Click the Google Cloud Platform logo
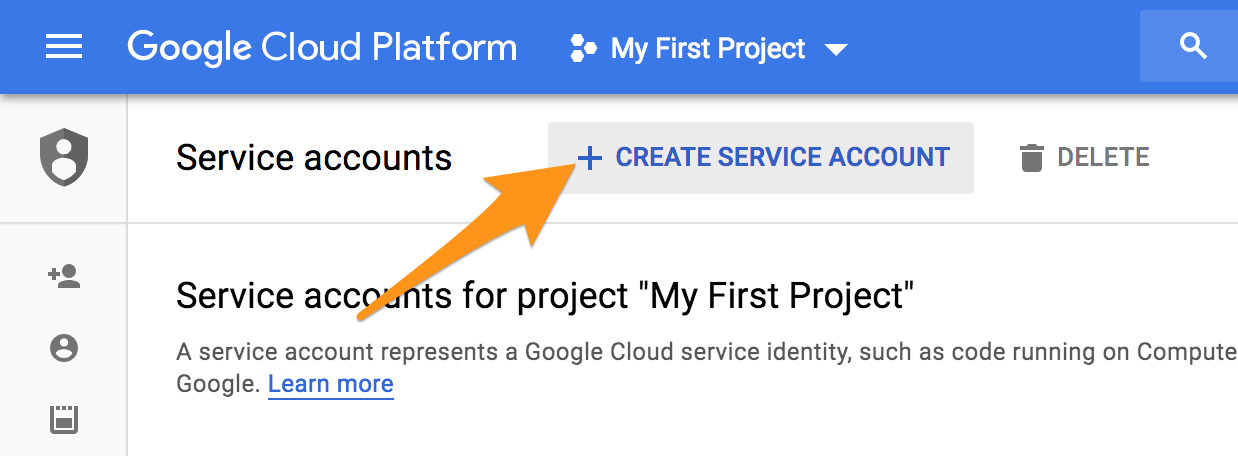 pyautogui.click(x=322, y=47)
